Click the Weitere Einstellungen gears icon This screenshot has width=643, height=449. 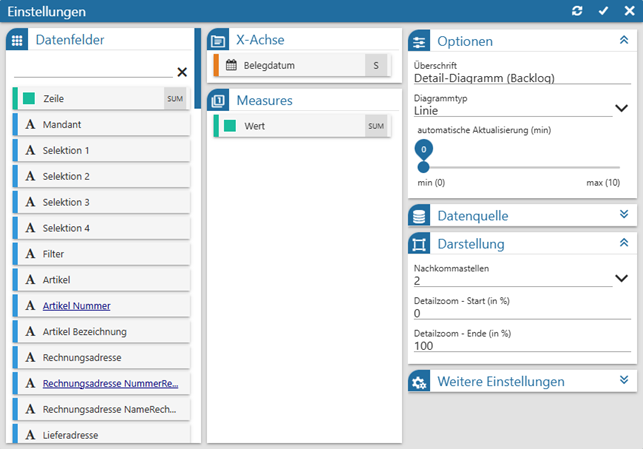[420, 382]
